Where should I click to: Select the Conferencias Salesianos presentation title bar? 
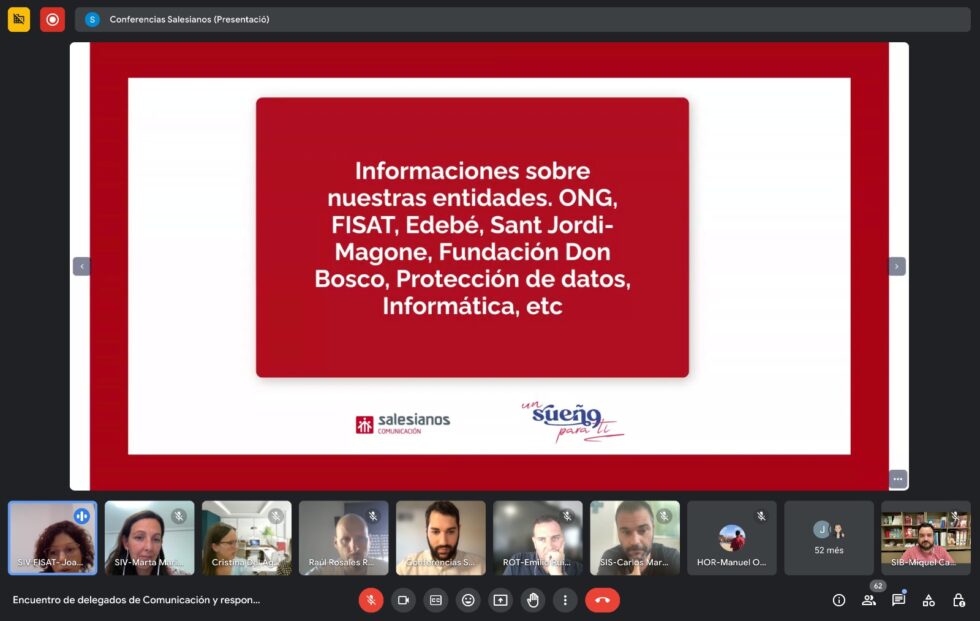pos(189,19)
